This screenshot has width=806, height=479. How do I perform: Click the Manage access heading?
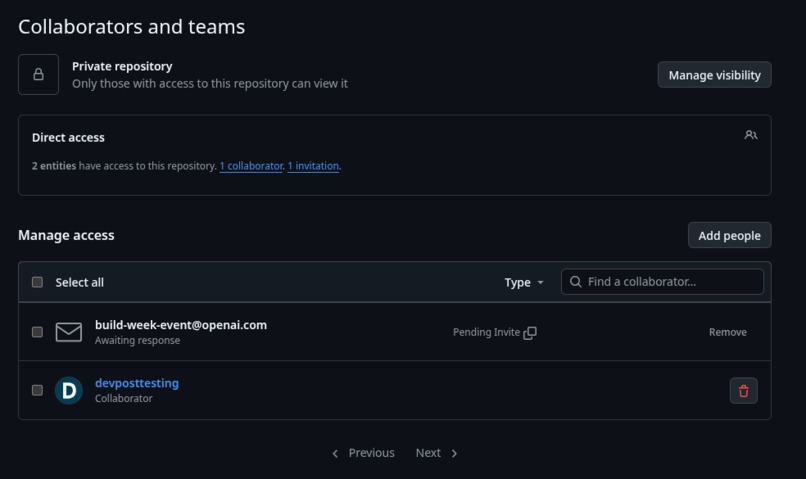click(66, 235)
